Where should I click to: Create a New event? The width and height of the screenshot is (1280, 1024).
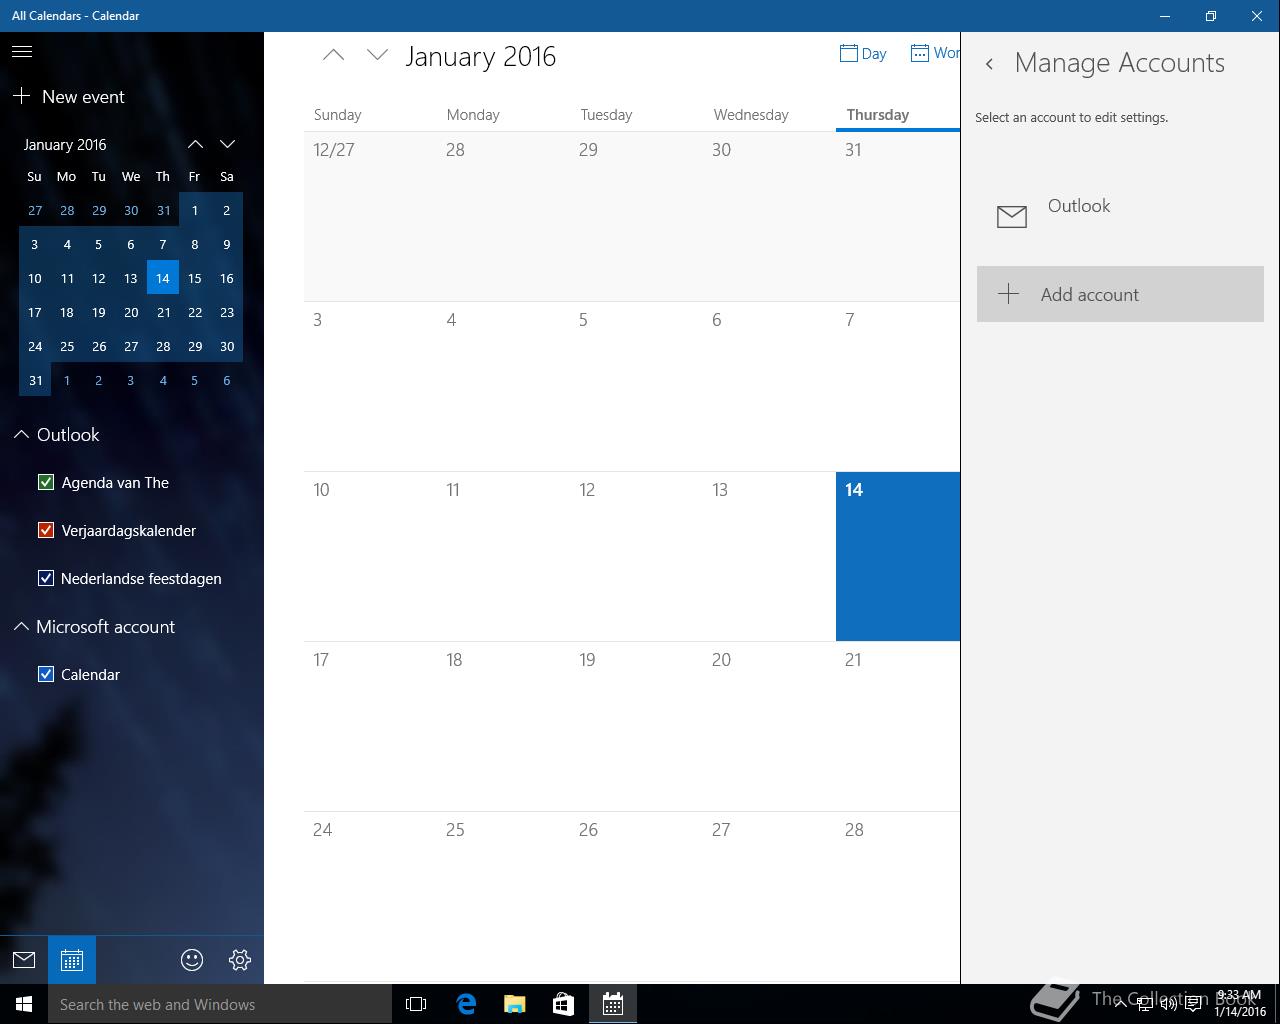pos(68,97)
